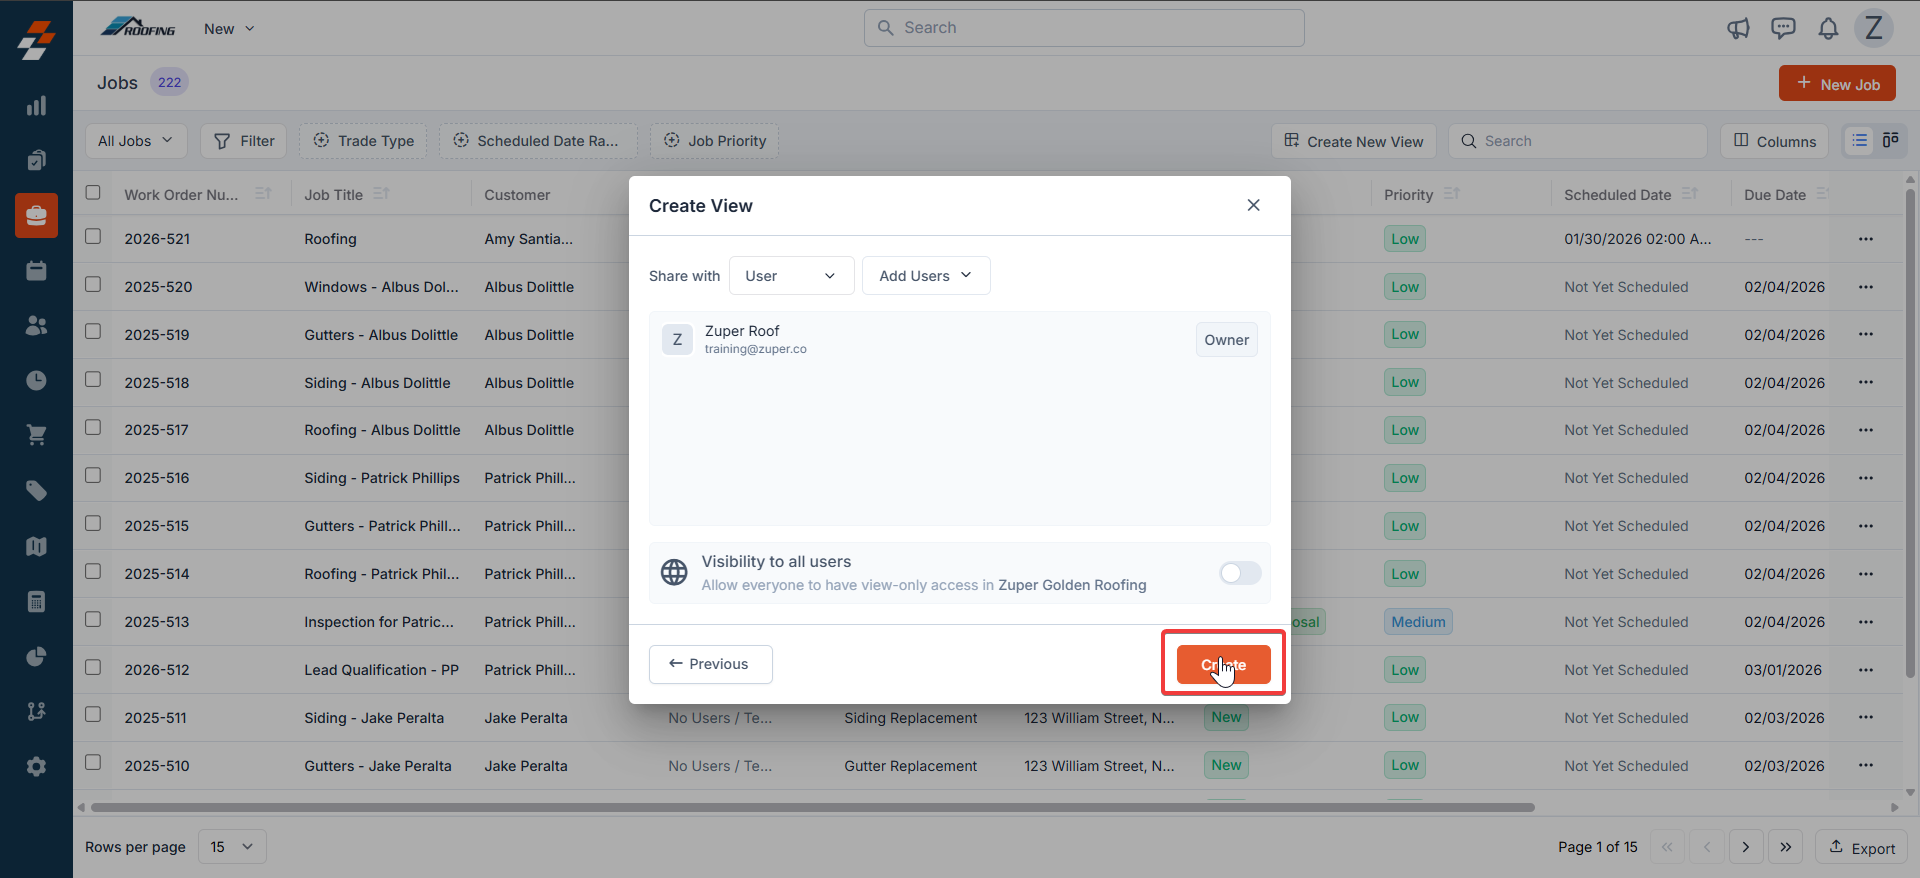
Task: Open the Job Priority filter
Action: pyautogui.click(x=714, y=141)
